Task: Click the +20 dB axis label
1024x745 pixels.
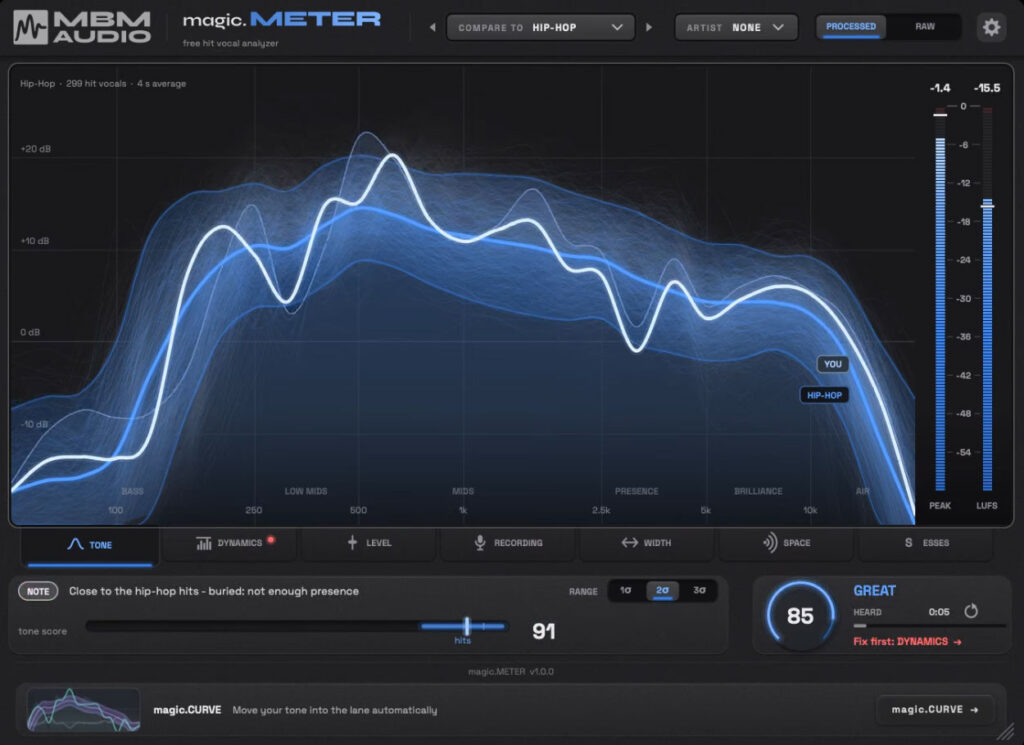Action: [x=35, y=149]
